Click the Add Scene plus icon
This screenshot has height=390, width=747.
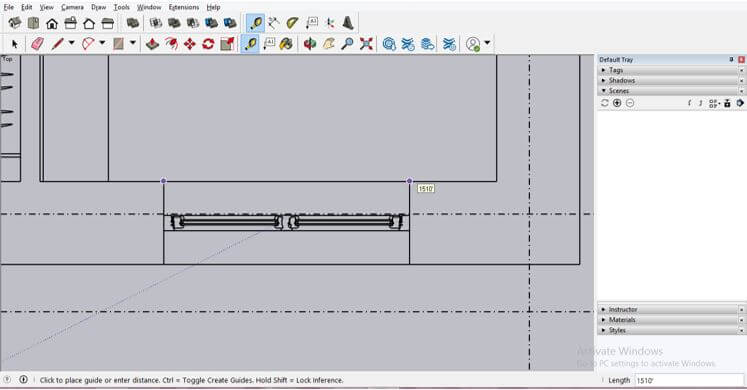(617, 103)
